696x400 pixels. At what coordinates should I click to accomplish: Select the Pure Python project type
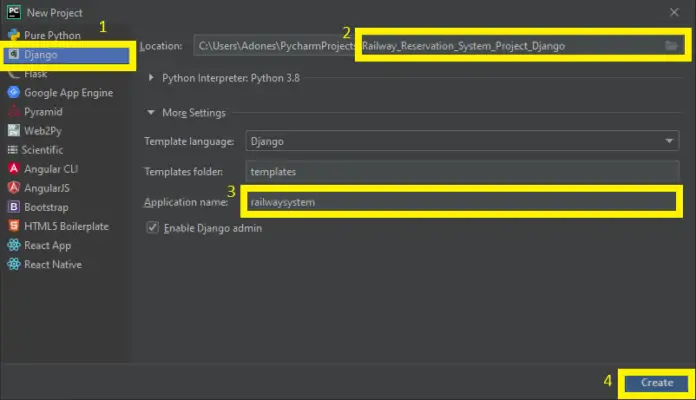pyautogui.click(x=52, y=35)
